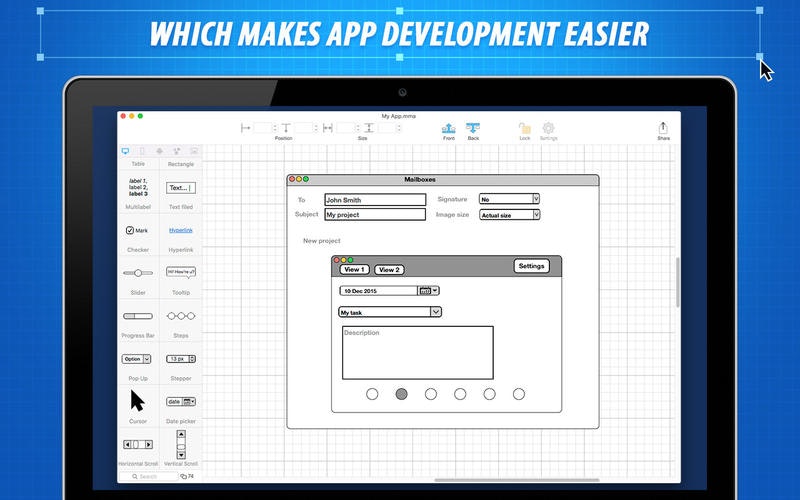
Task: Select the View 2 tab in the mockup
Action: tap(389, 269)
